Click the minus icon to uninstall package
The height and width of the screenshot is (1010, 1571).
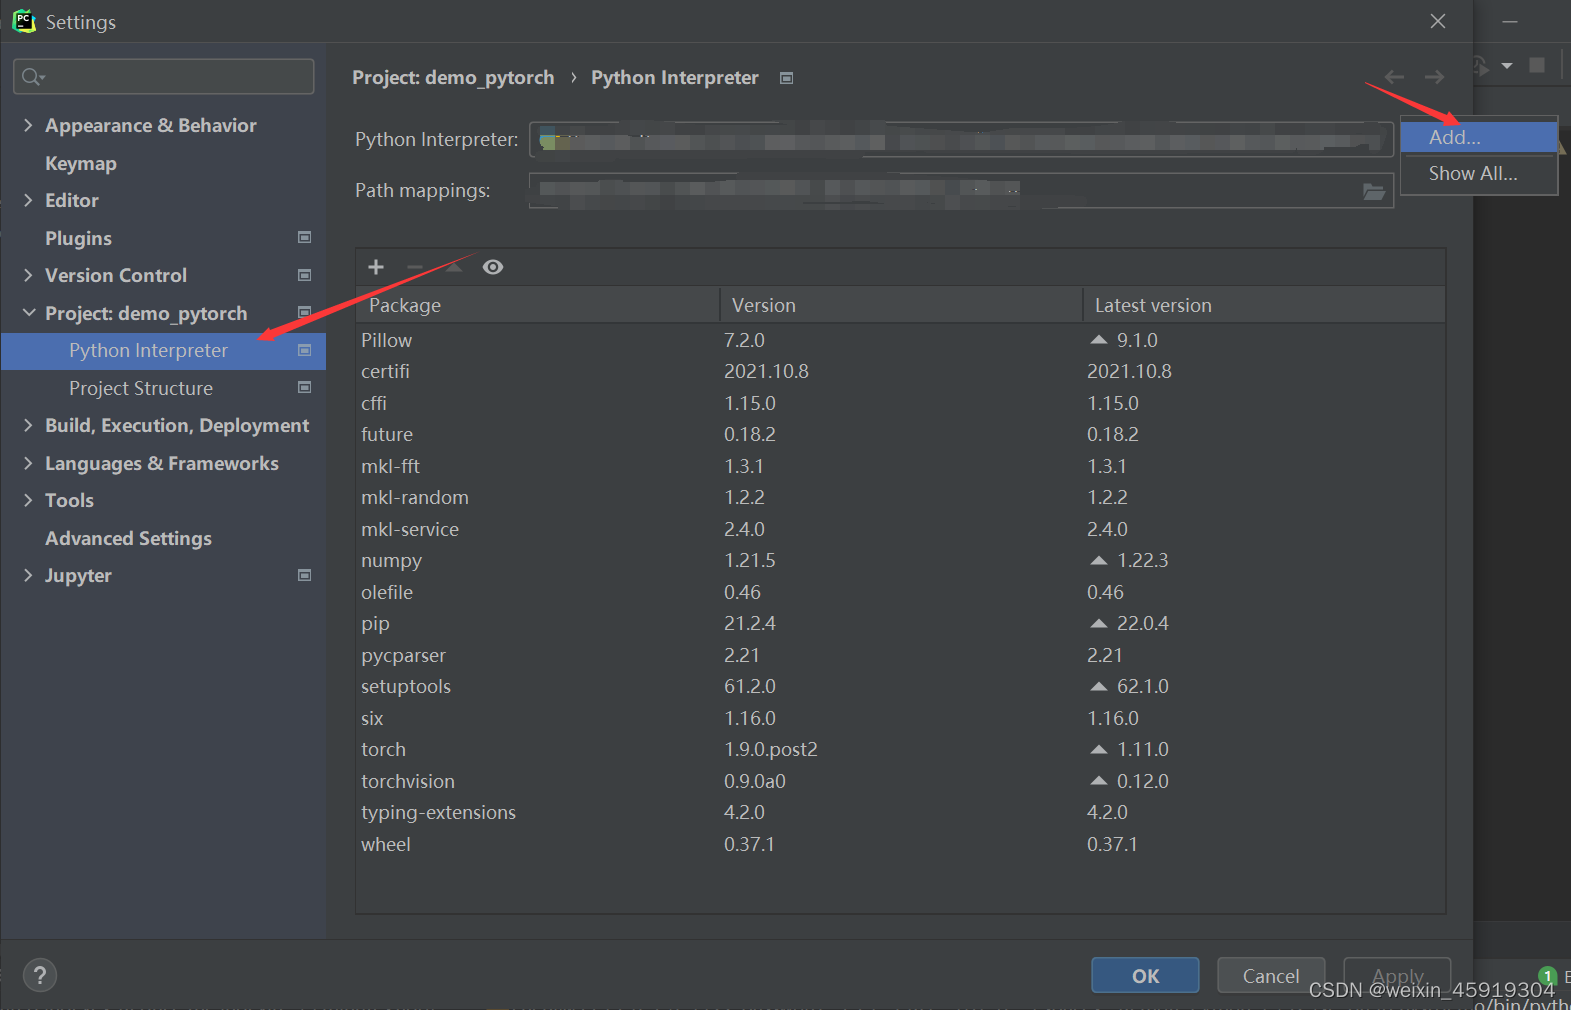point(415,267)
